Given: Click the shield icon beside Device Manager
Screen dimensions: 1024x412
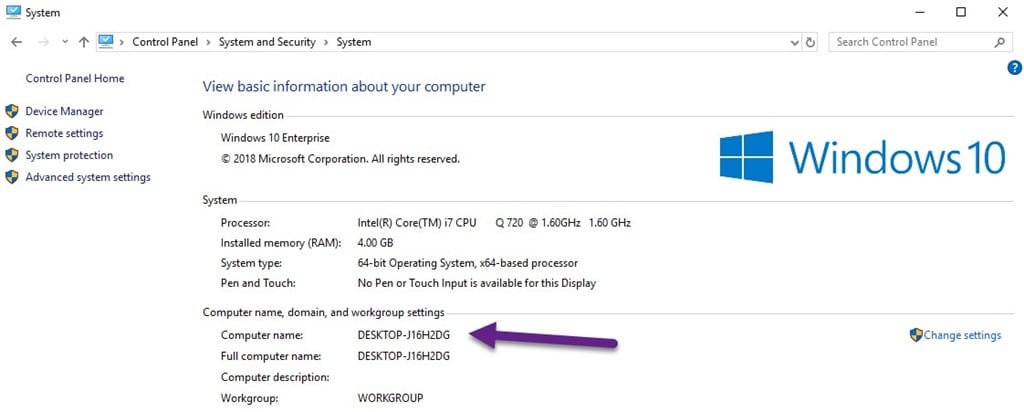Looking at the screenshot, I should click(12, 111).
